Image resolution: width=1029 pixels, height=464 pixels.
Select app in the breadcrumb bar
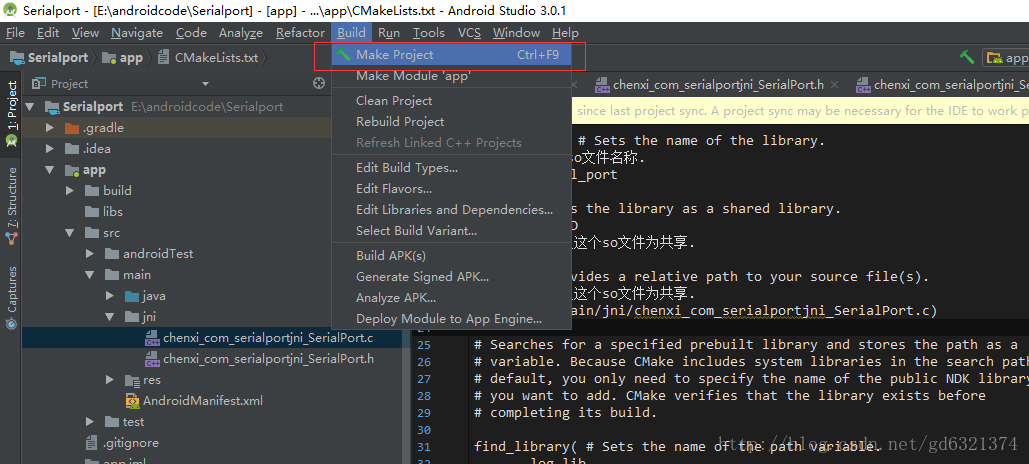[131, 58]
